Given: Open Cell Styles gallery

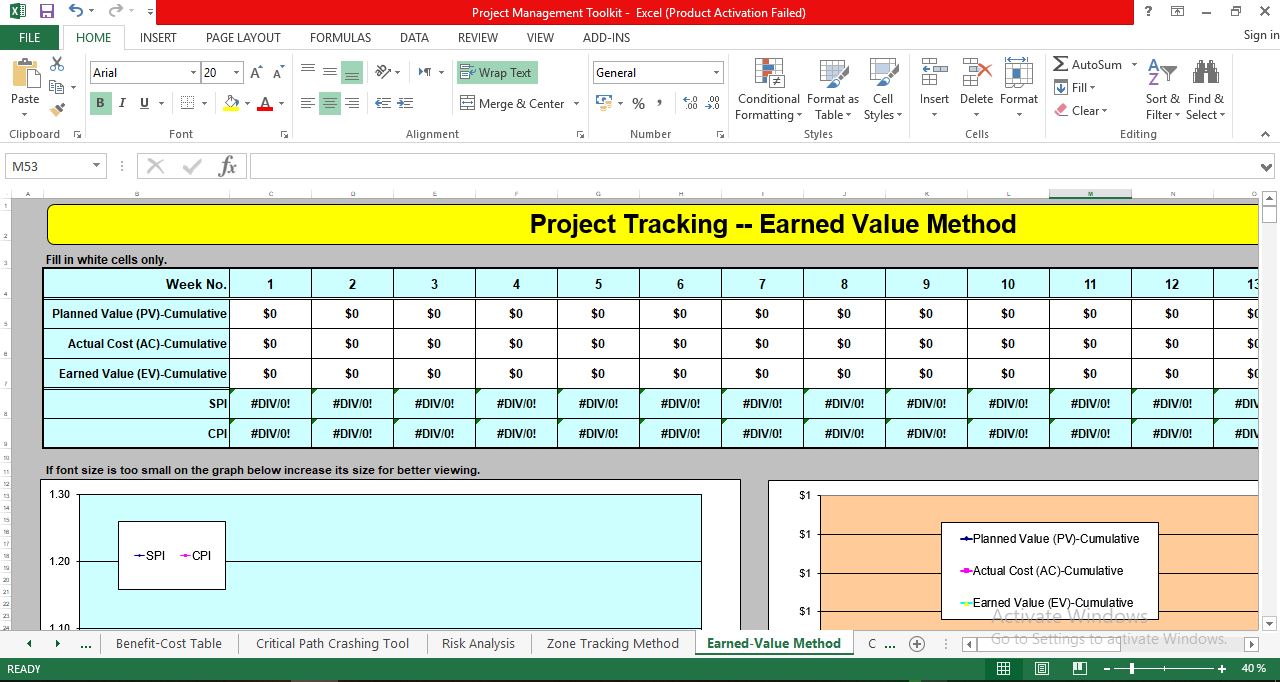Looking at the screenshot, I should pyautogui.click(x=882, y=90).
